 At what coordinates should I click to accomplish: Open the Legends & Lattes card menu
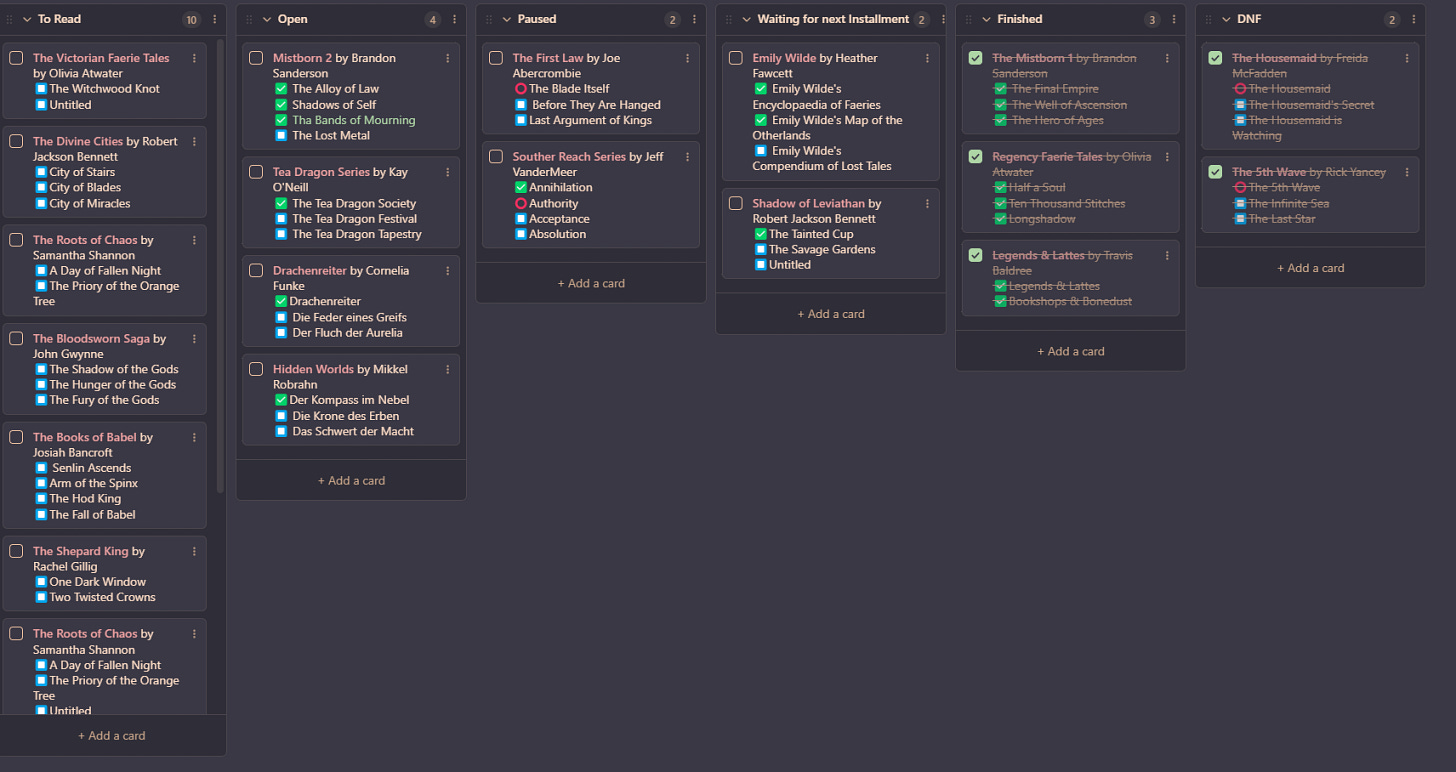click(x=1168, y=256)
